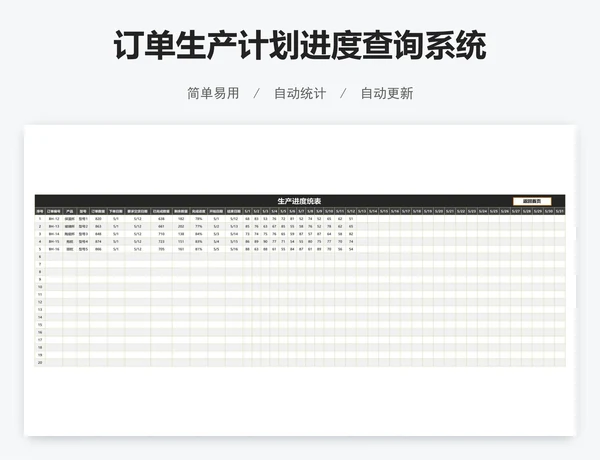This screenshot has width=600, height=460.
Task: Click row number 10 in the serial column
Action: click(40, 287)
